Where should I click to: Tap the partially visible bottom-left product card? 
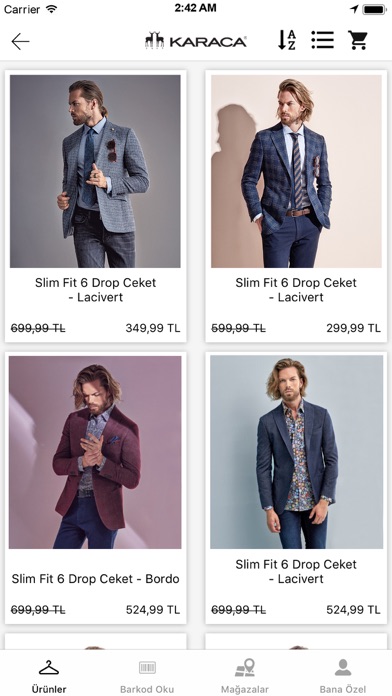95,641
